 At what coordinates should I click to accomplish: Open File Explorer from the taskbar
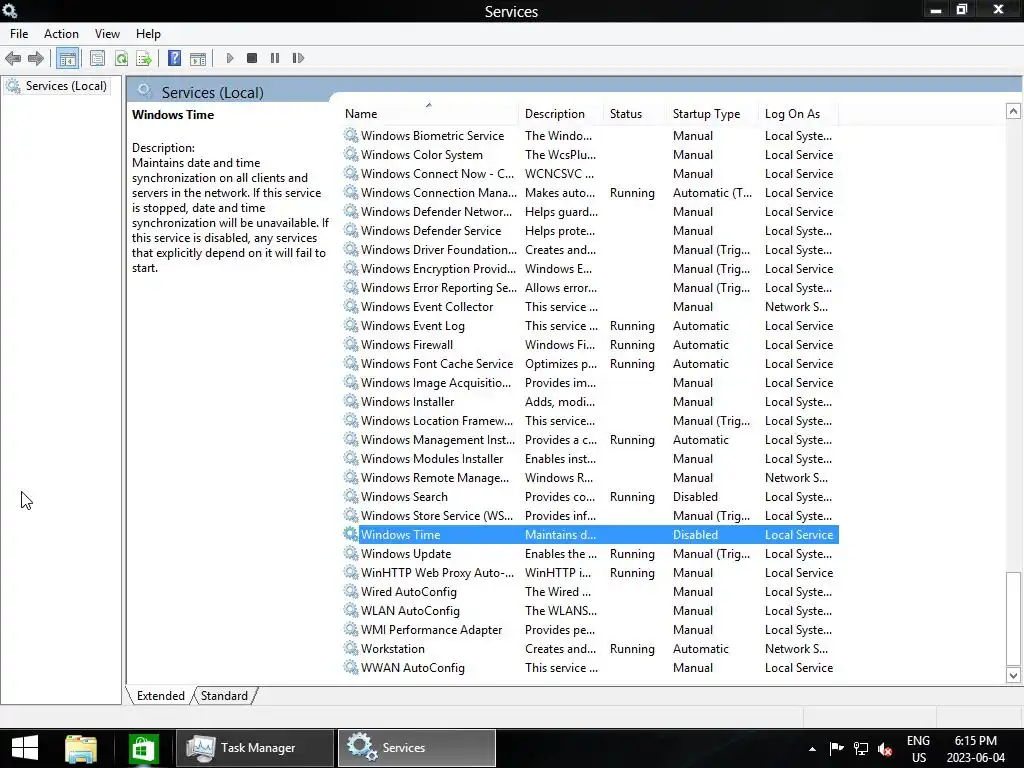click(81, 748)
